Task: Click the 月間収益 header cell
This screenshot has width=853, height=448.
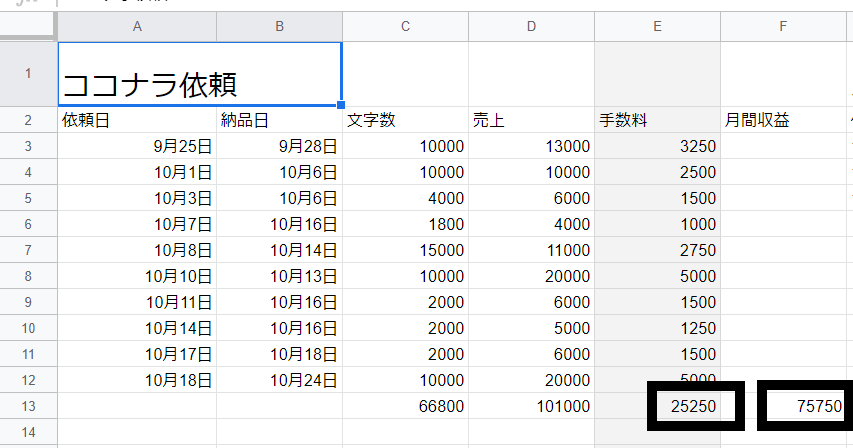Action: tap(783, 120)
